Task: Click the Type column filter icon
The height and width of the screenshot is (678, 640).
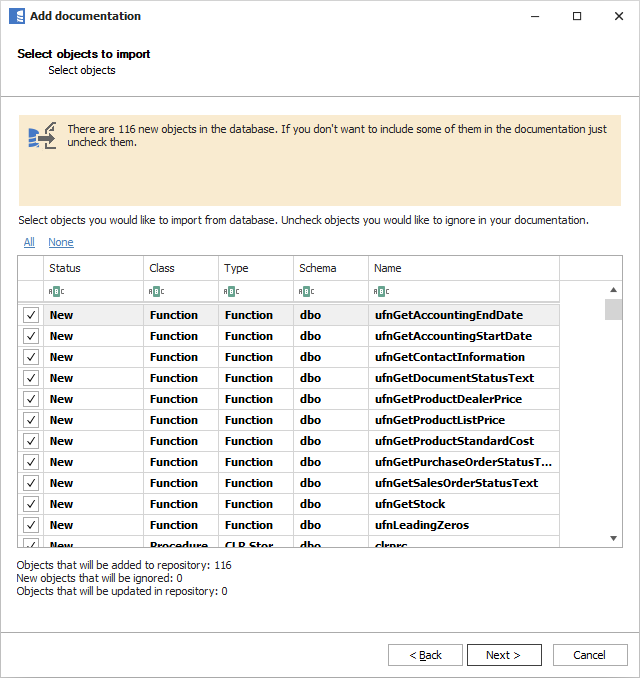Action: point(231,292)
